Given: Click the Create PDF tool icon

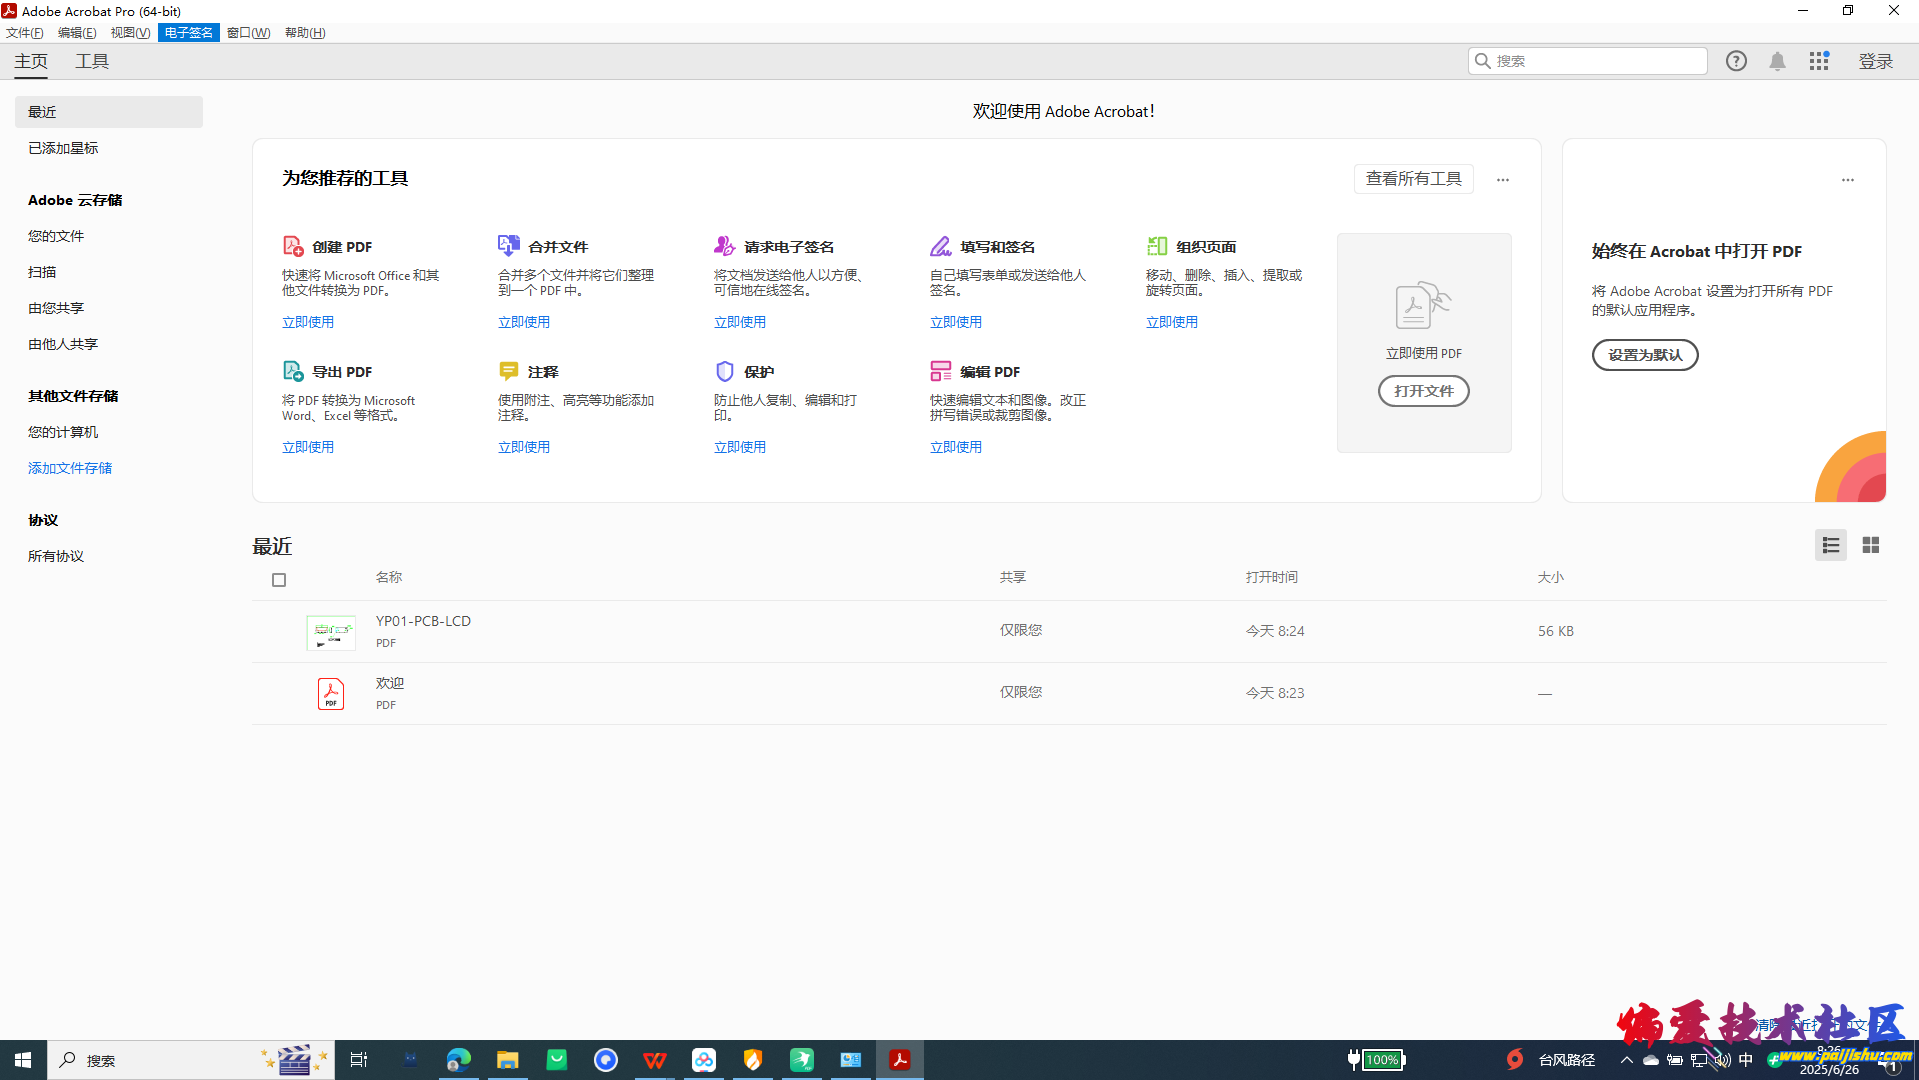Looking at the screenshot, I should pos(293,246).
